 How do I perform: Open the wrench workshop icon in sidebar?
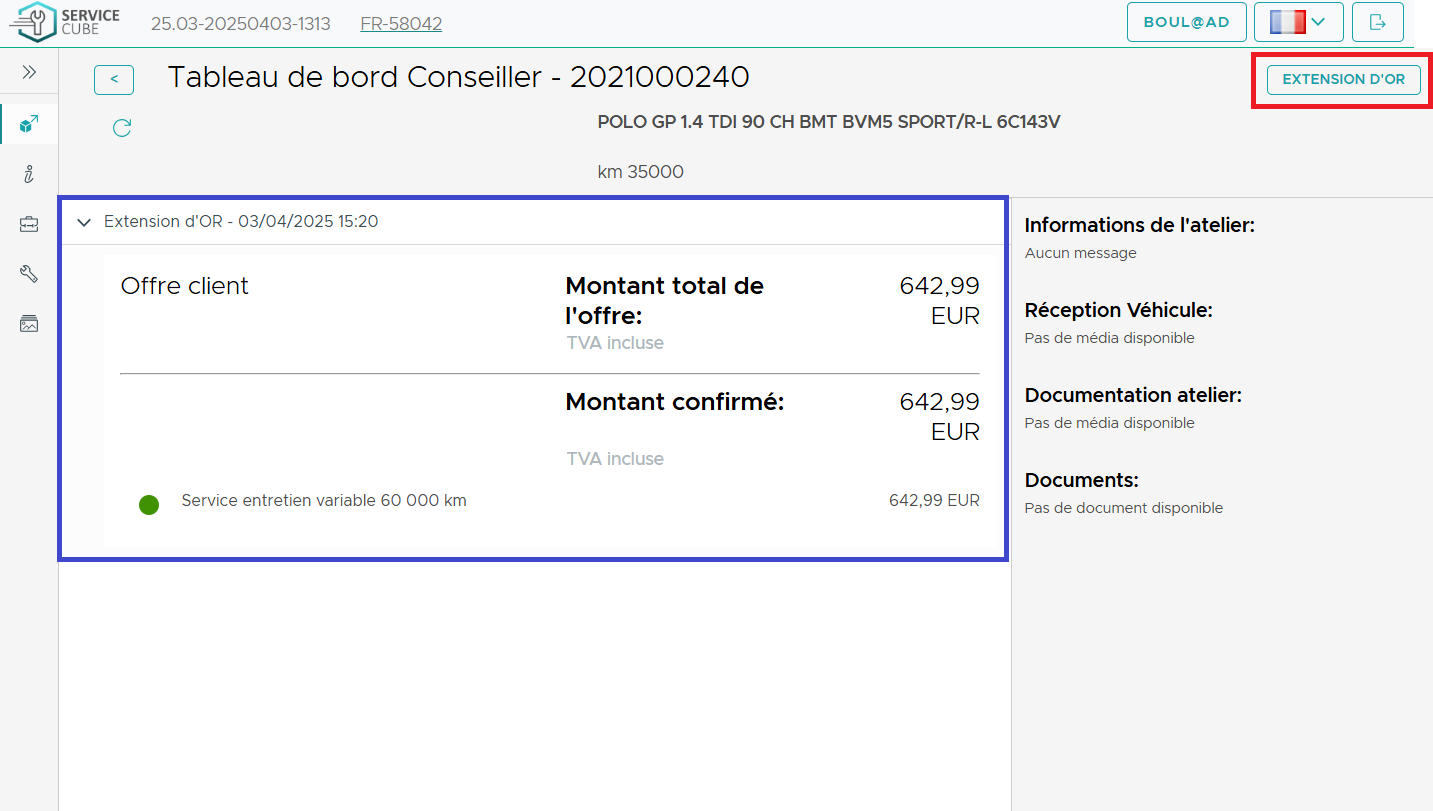tap(29, 274)
